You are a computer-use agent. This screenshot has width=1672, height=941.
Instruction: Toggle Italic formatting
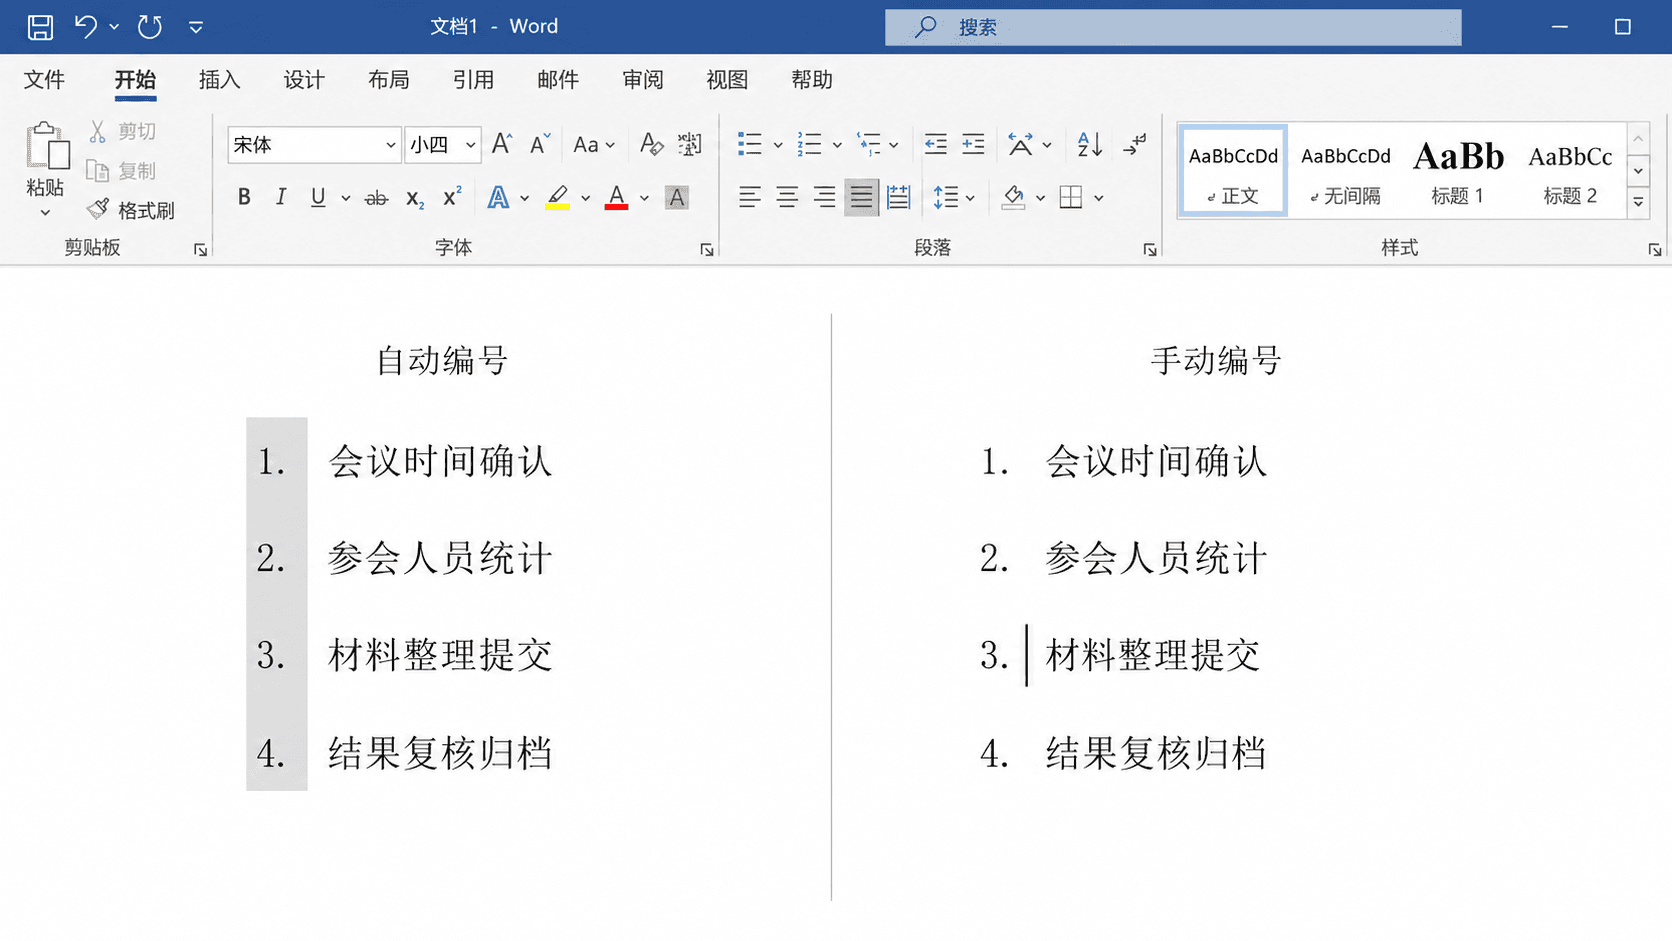tap(281, 198)
